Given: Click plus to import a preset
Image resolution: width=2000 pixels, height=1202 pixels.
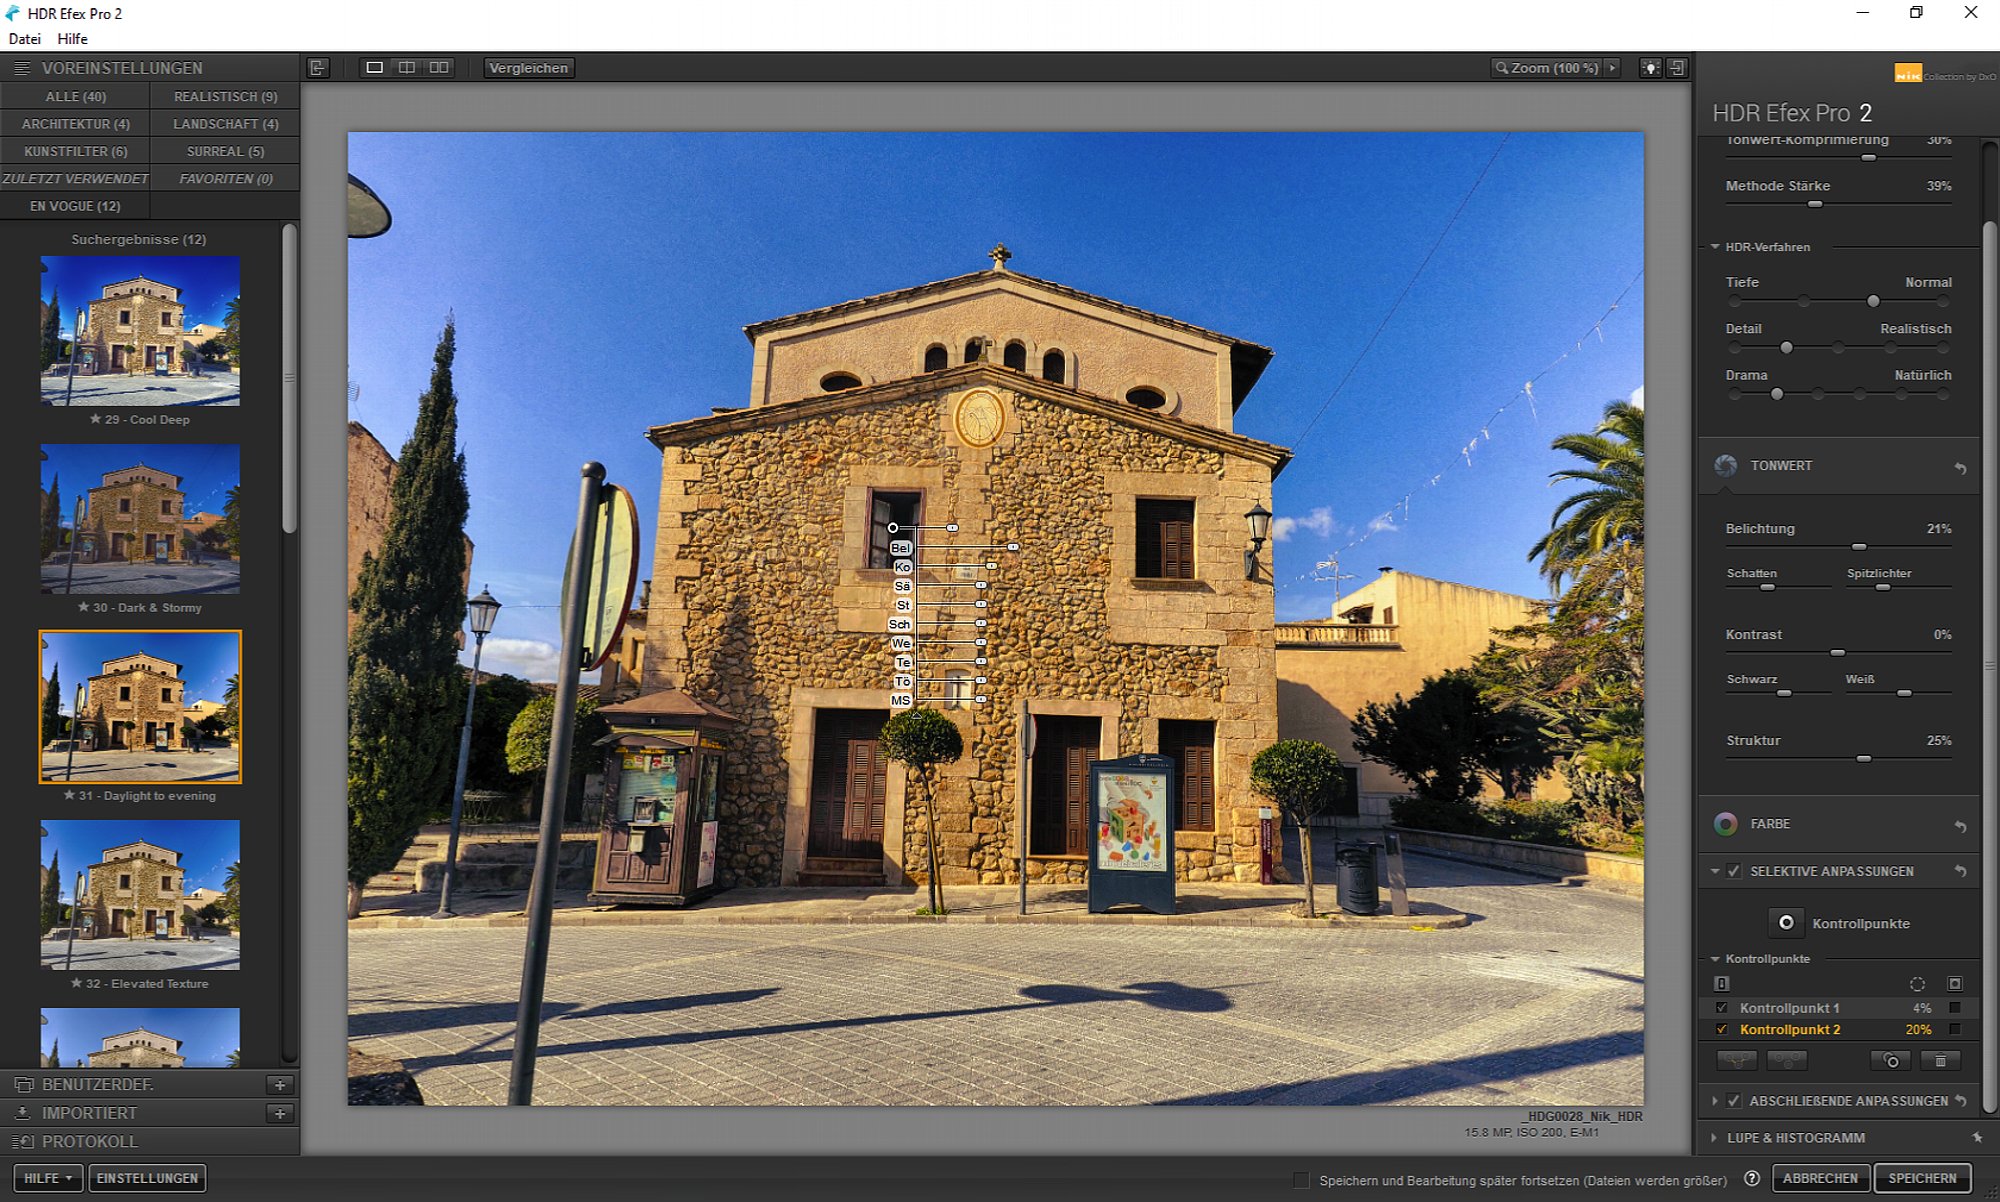Looking at the screenshot, I should click(x=280, y=1113).
